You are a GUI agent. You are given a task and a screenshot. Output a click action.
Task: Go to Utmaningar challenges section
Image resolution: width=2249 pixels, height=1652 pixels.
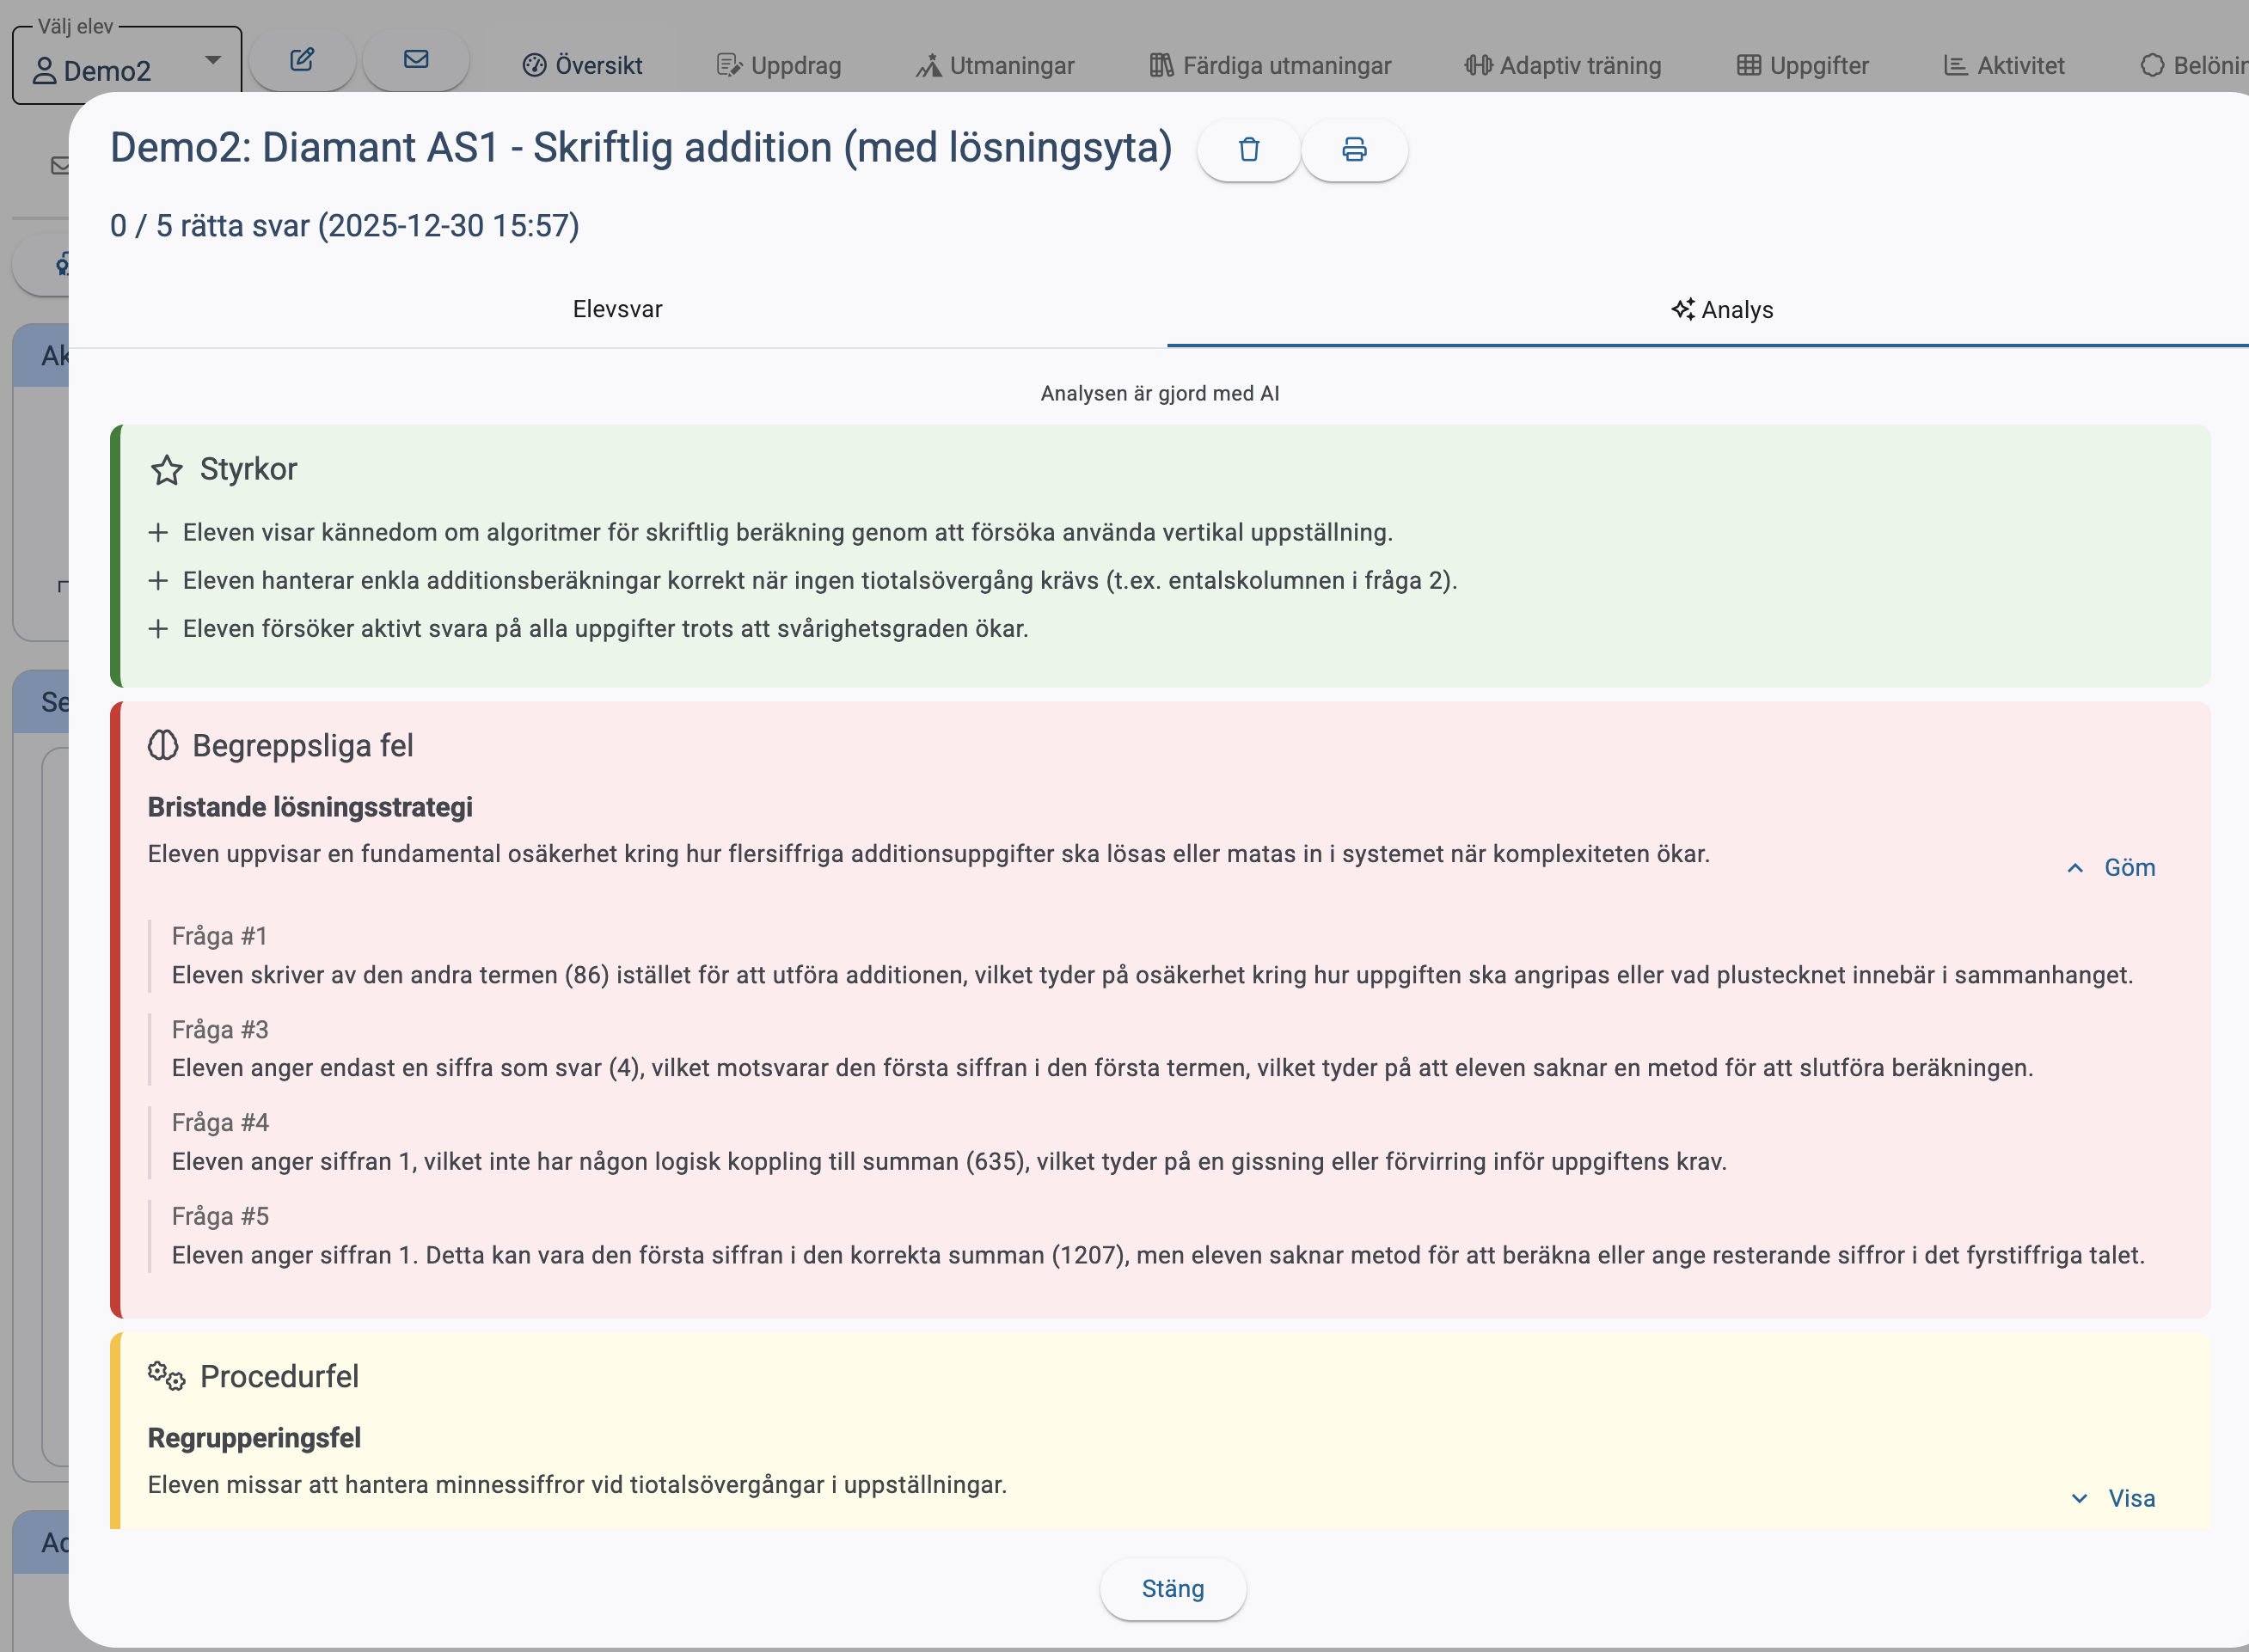pos(995,66)
